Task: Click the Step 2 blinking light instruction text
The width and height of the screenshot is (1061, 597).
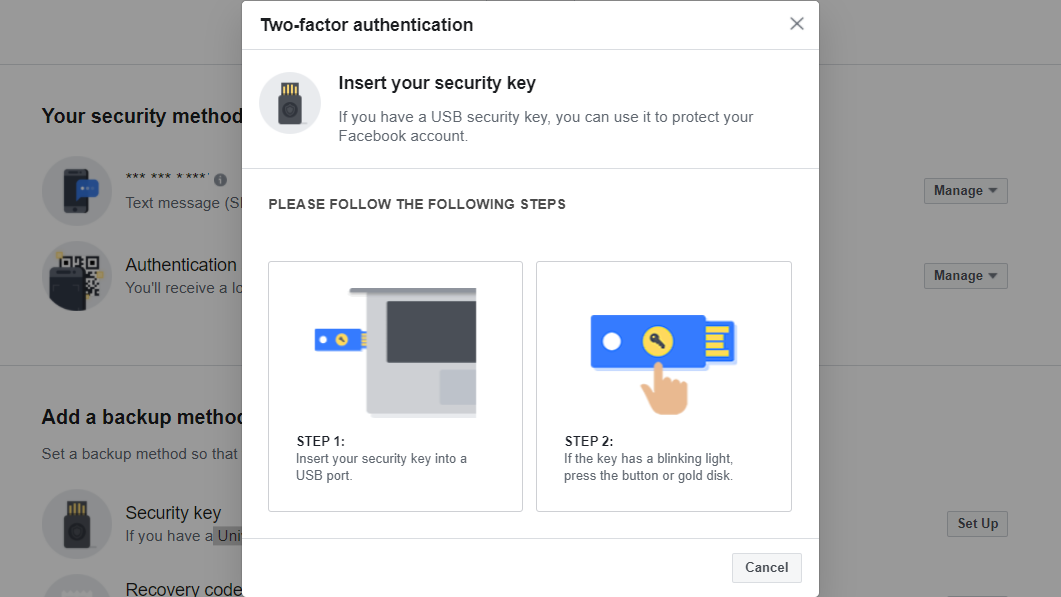Action: tap(648, 467)
